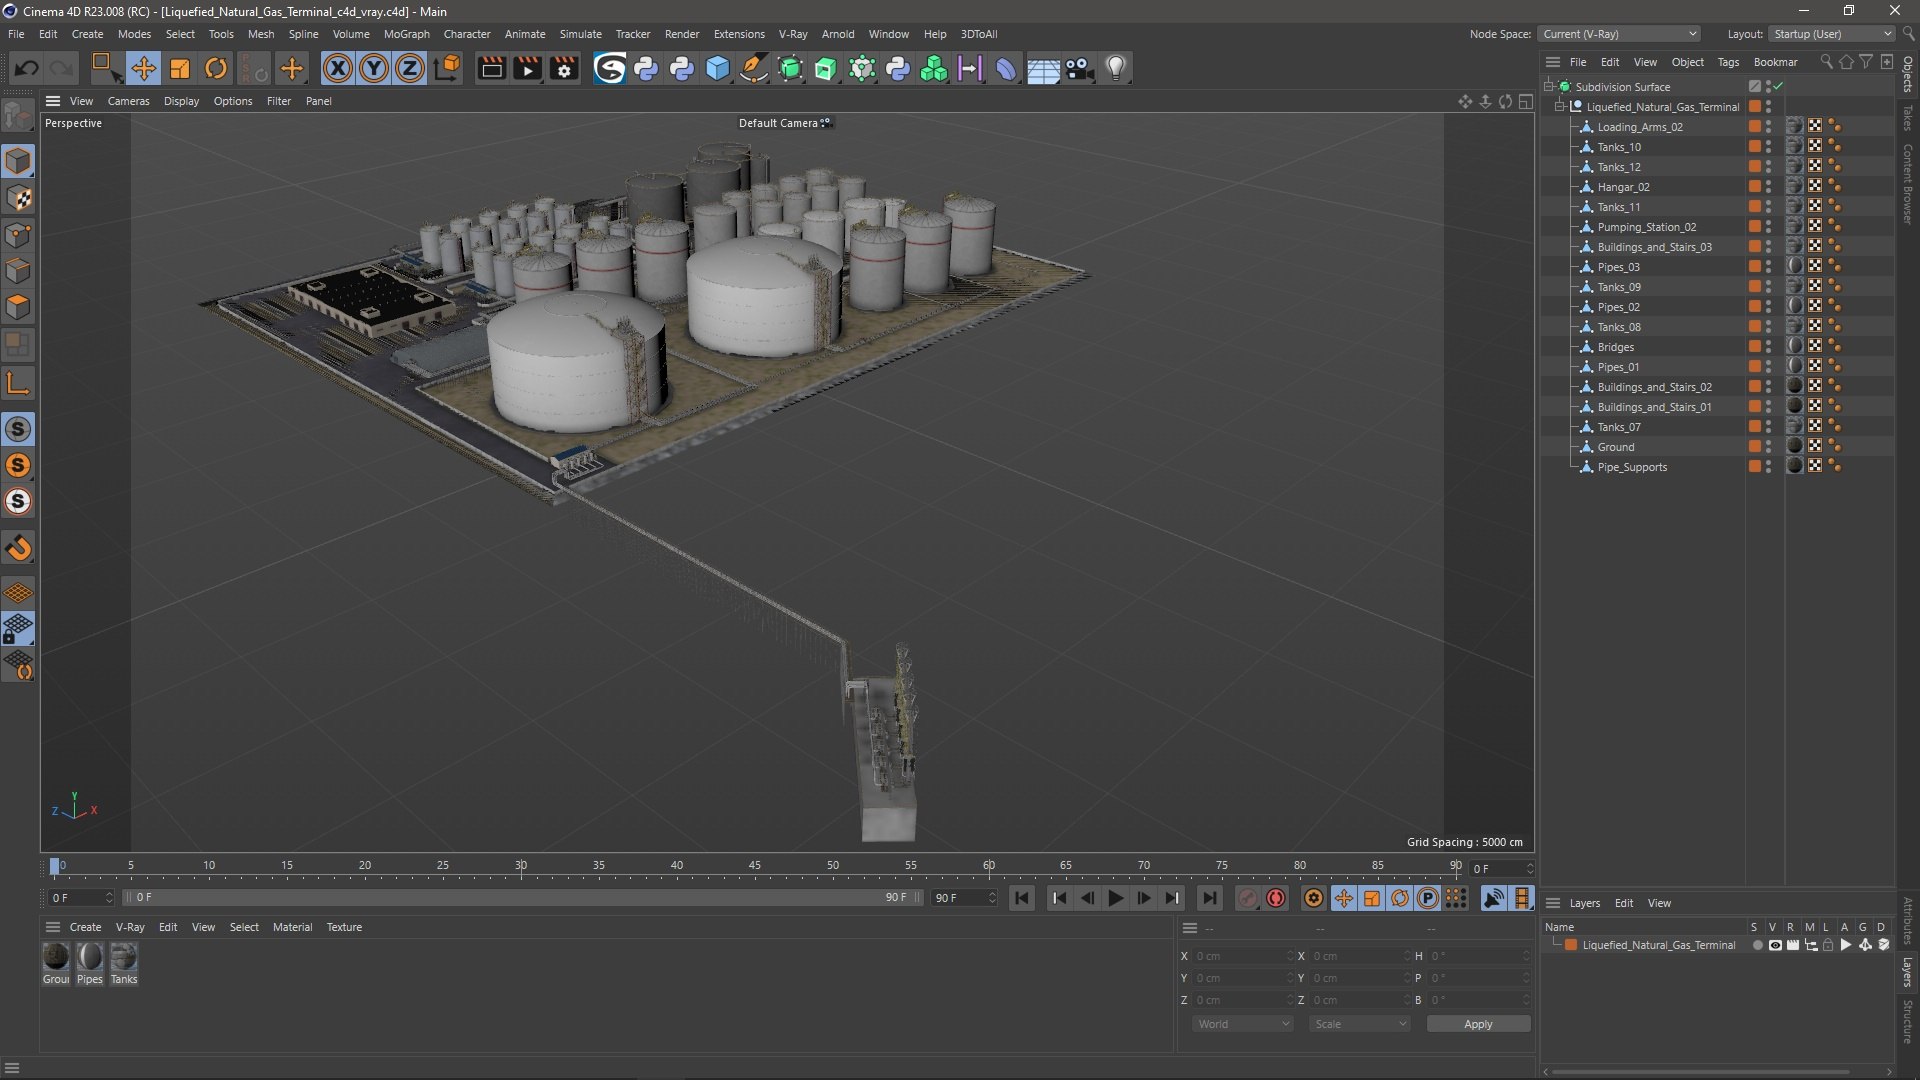This screenshot has width=1920, height=1080.
Task: Open the World coordinate system dropdown
Action: pyautogui.click(x=1243, y=1024)
